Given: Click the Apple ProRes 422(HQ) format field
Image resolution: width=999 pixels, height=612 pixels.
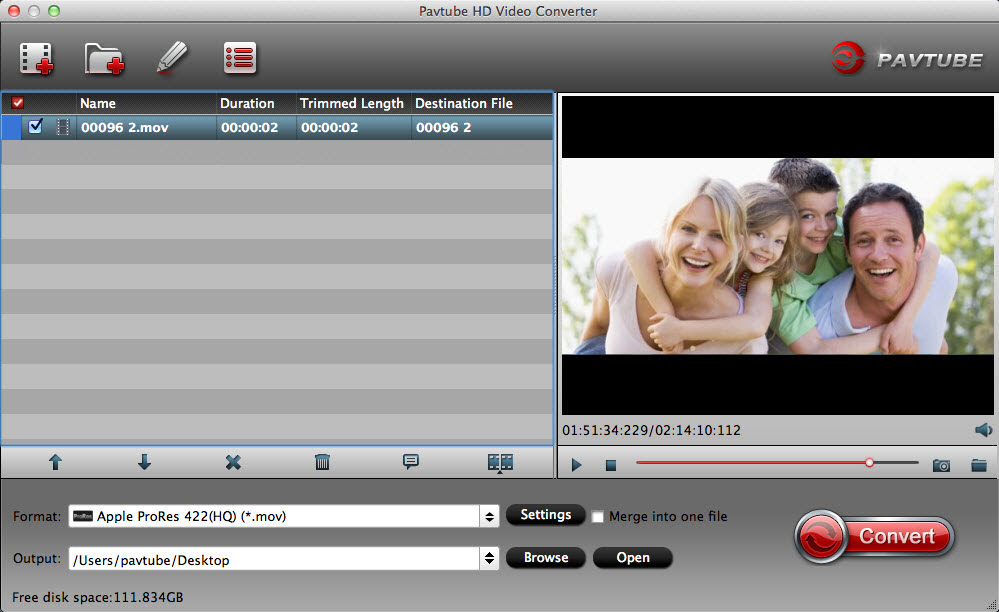Looking at the screenshot, I should pyautogui.click(x=275, y=516).
